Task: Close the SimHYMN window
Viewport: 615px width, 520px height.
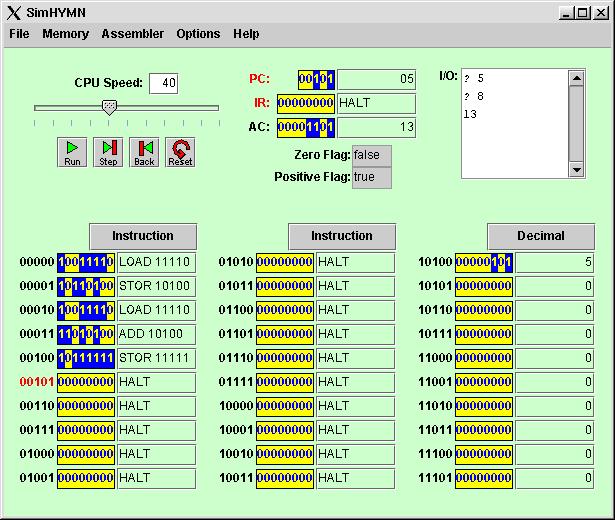Action: pyautogui.click(x=600, y=13)
